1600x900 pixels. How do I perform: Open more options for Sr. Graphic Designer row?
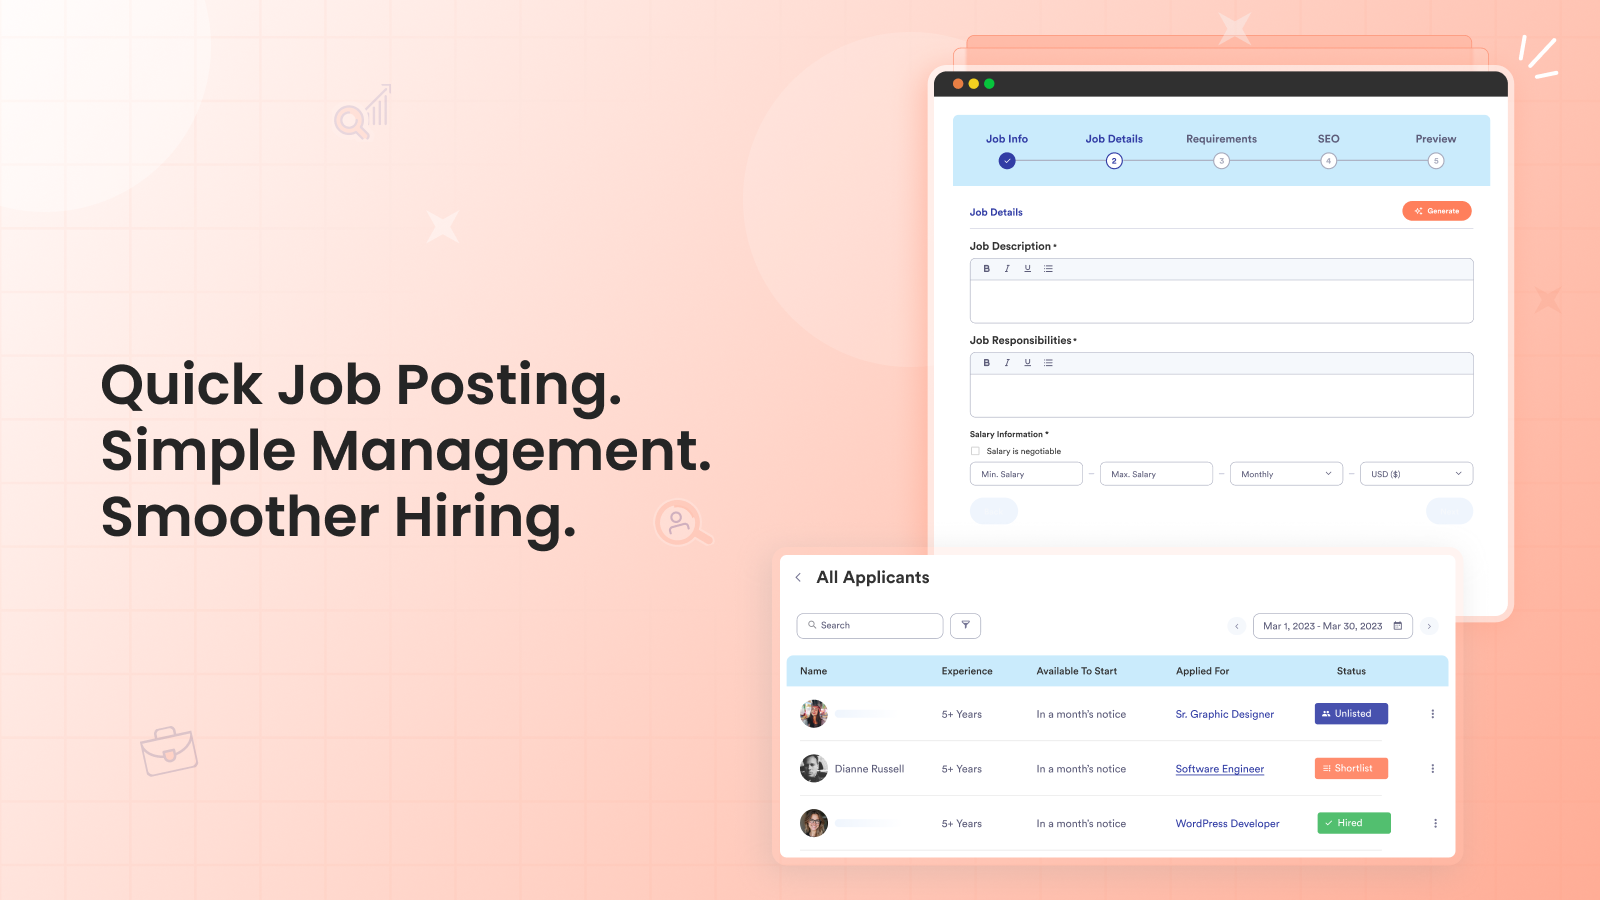point(1433,714)
